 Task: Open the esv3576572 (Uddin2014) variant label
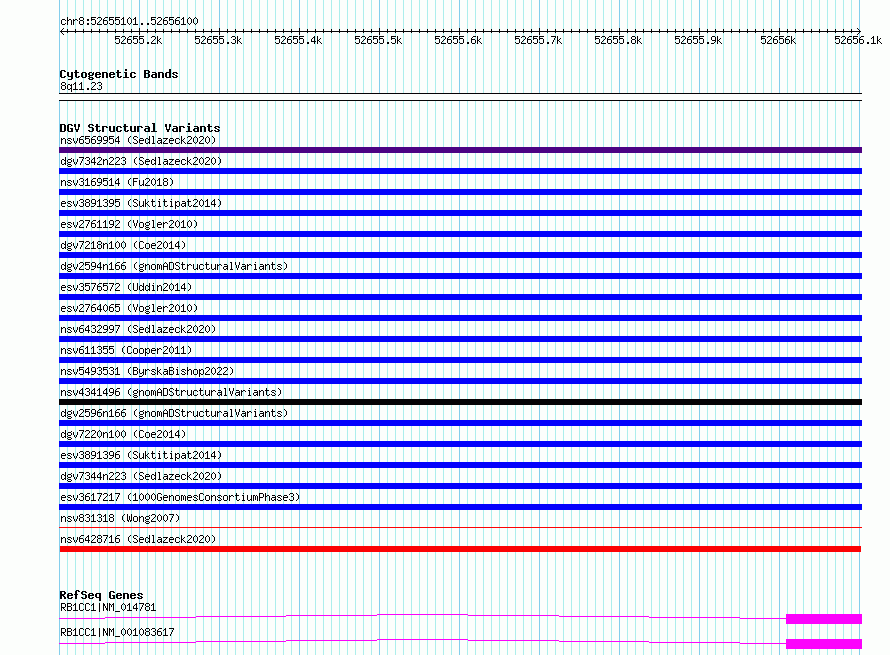click(x=126, y=287)
